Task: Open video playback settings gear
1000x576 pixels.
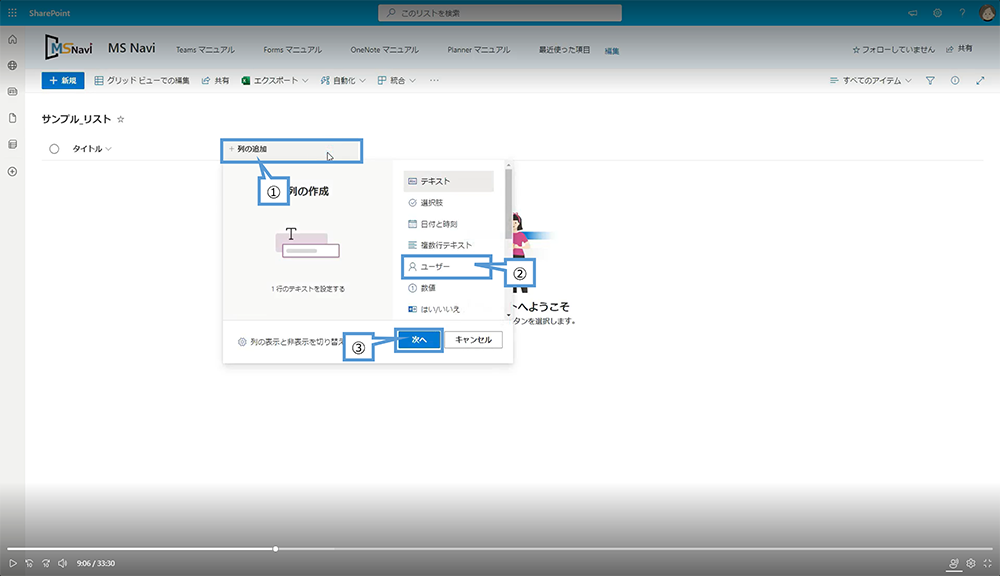Action: pyautogui.click(x=971, y=563)
